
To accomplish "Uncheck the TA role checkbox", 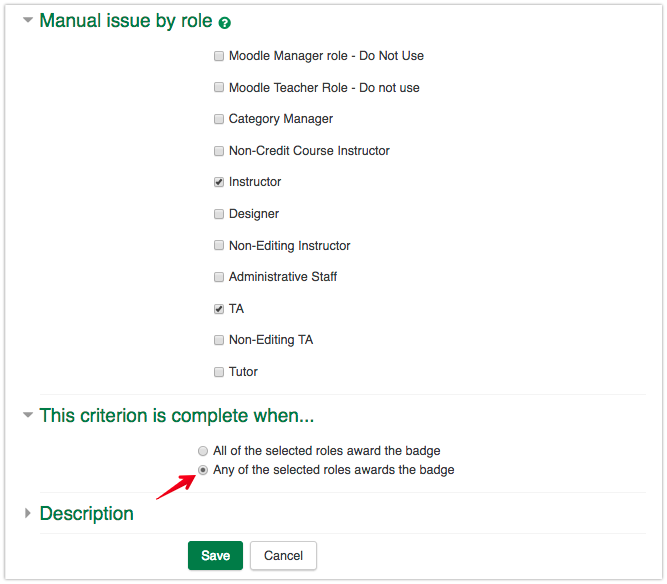I will point(219,309).
